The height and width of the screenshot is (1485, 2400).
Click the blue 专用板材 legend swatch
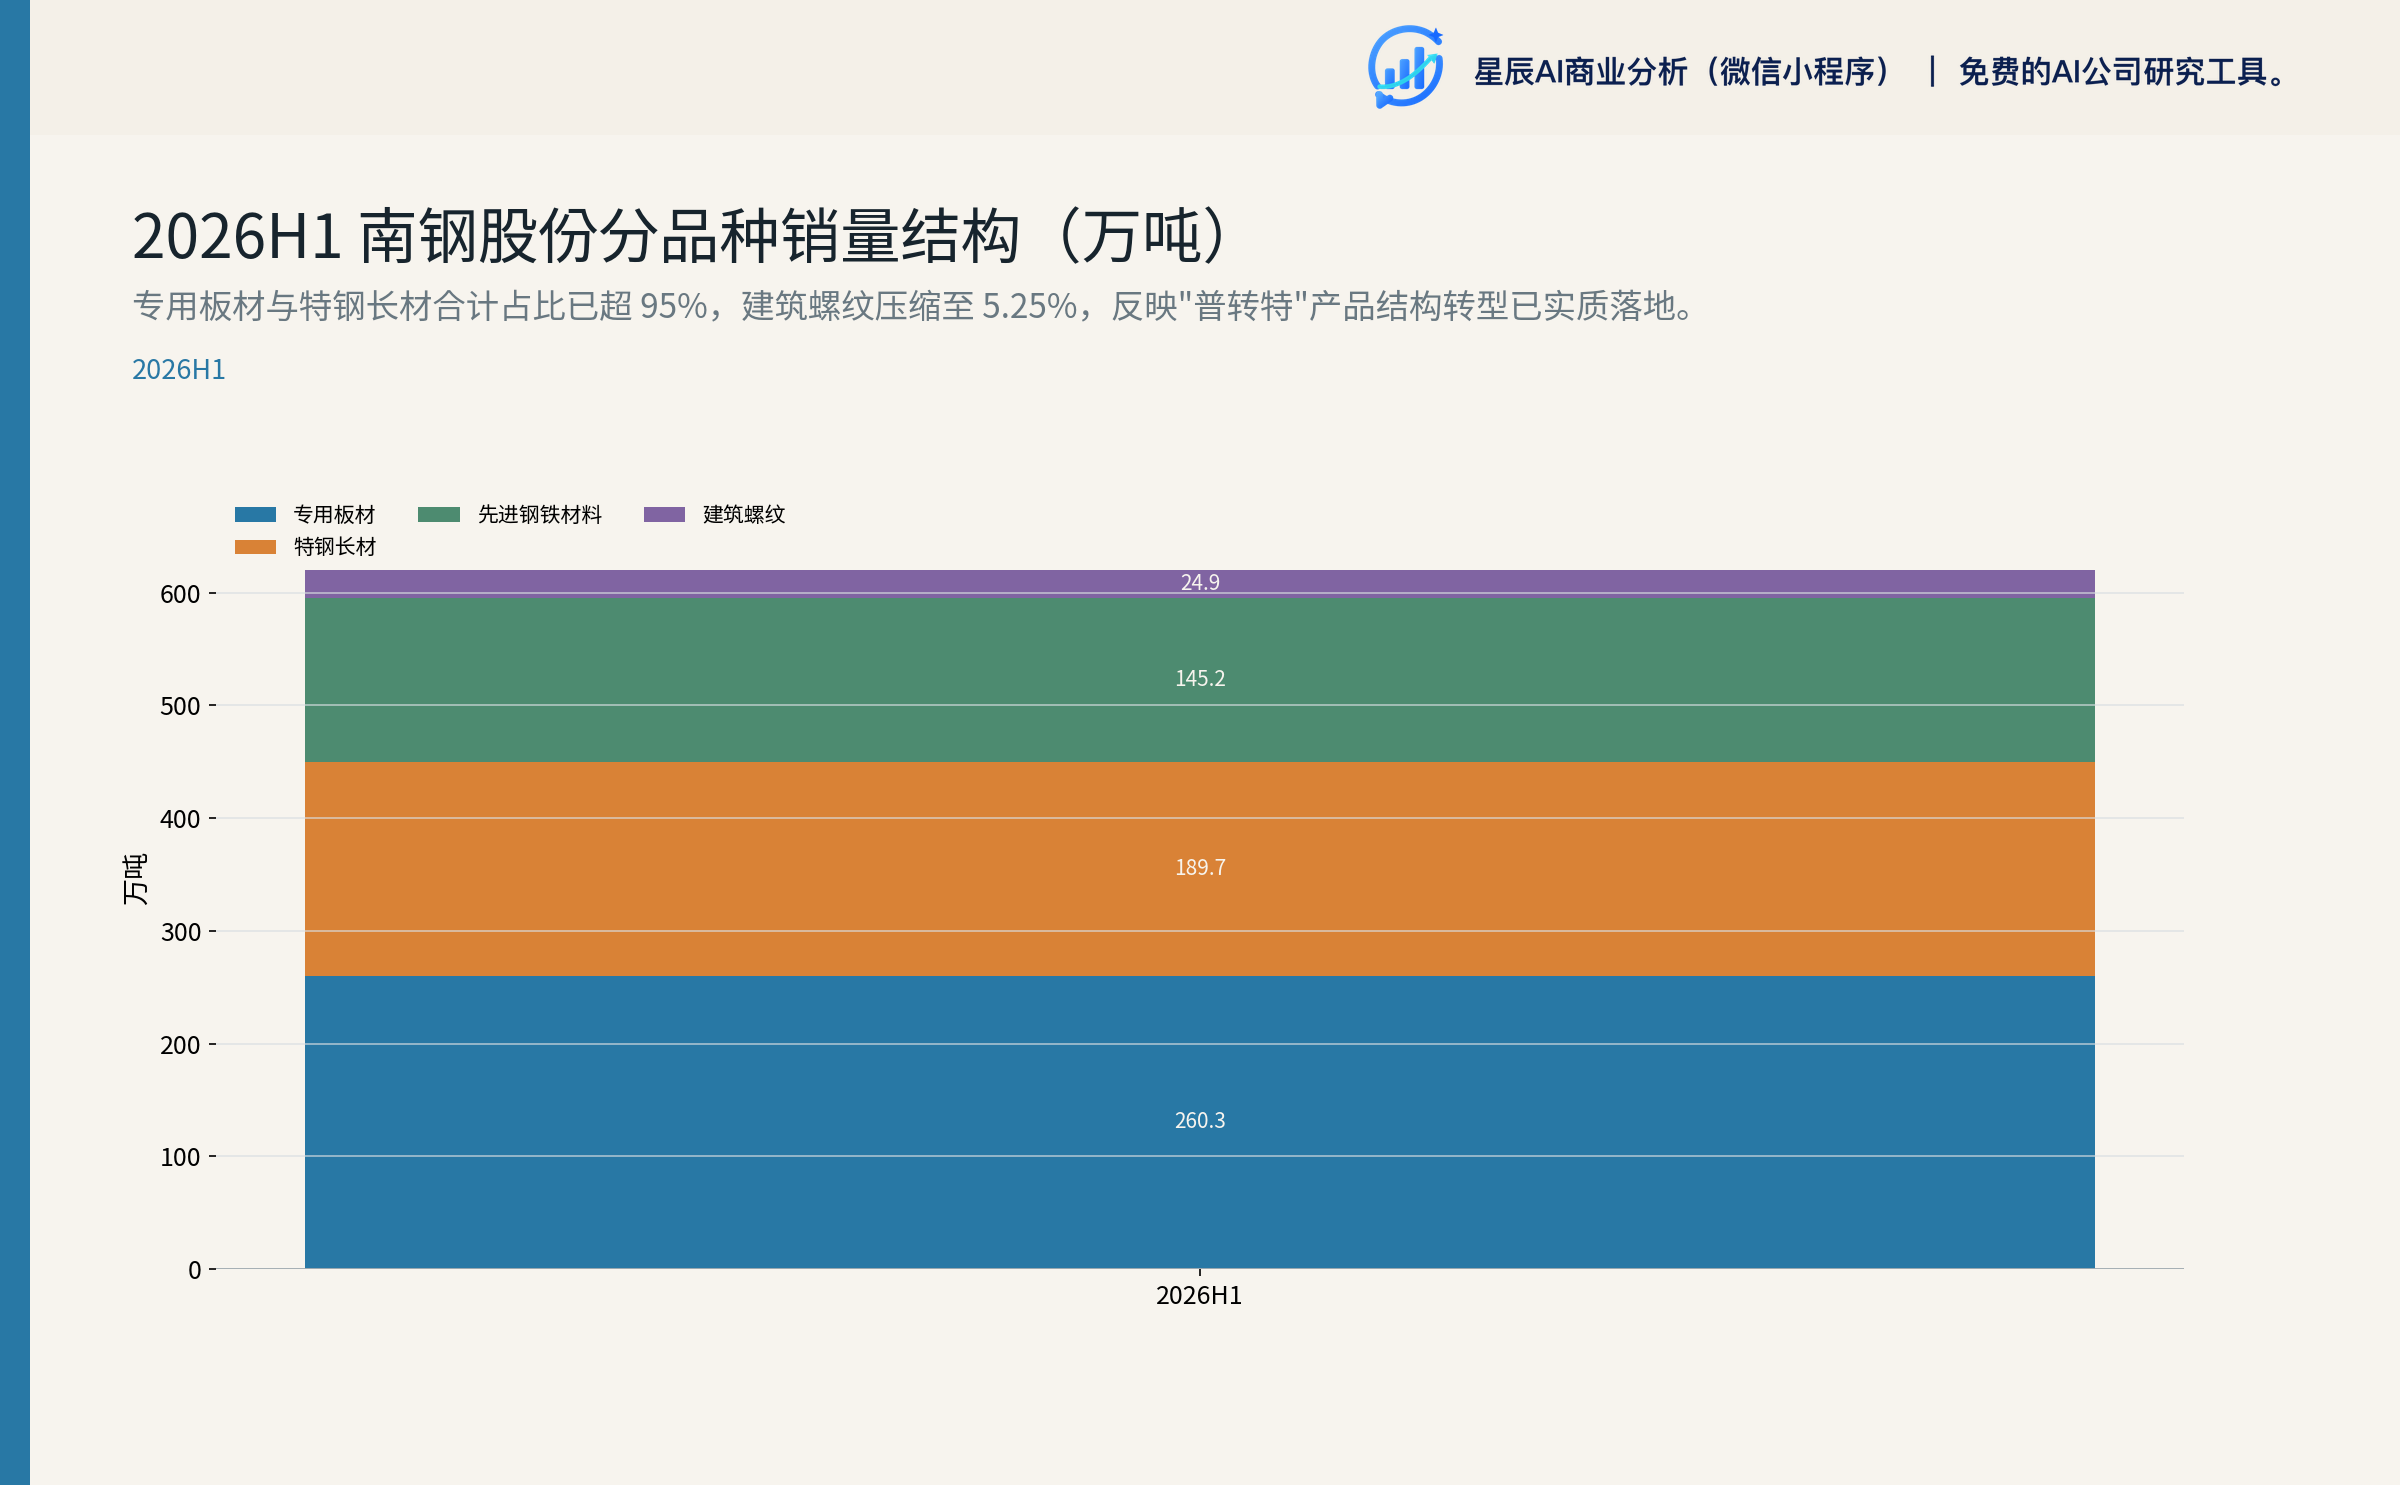255,514
